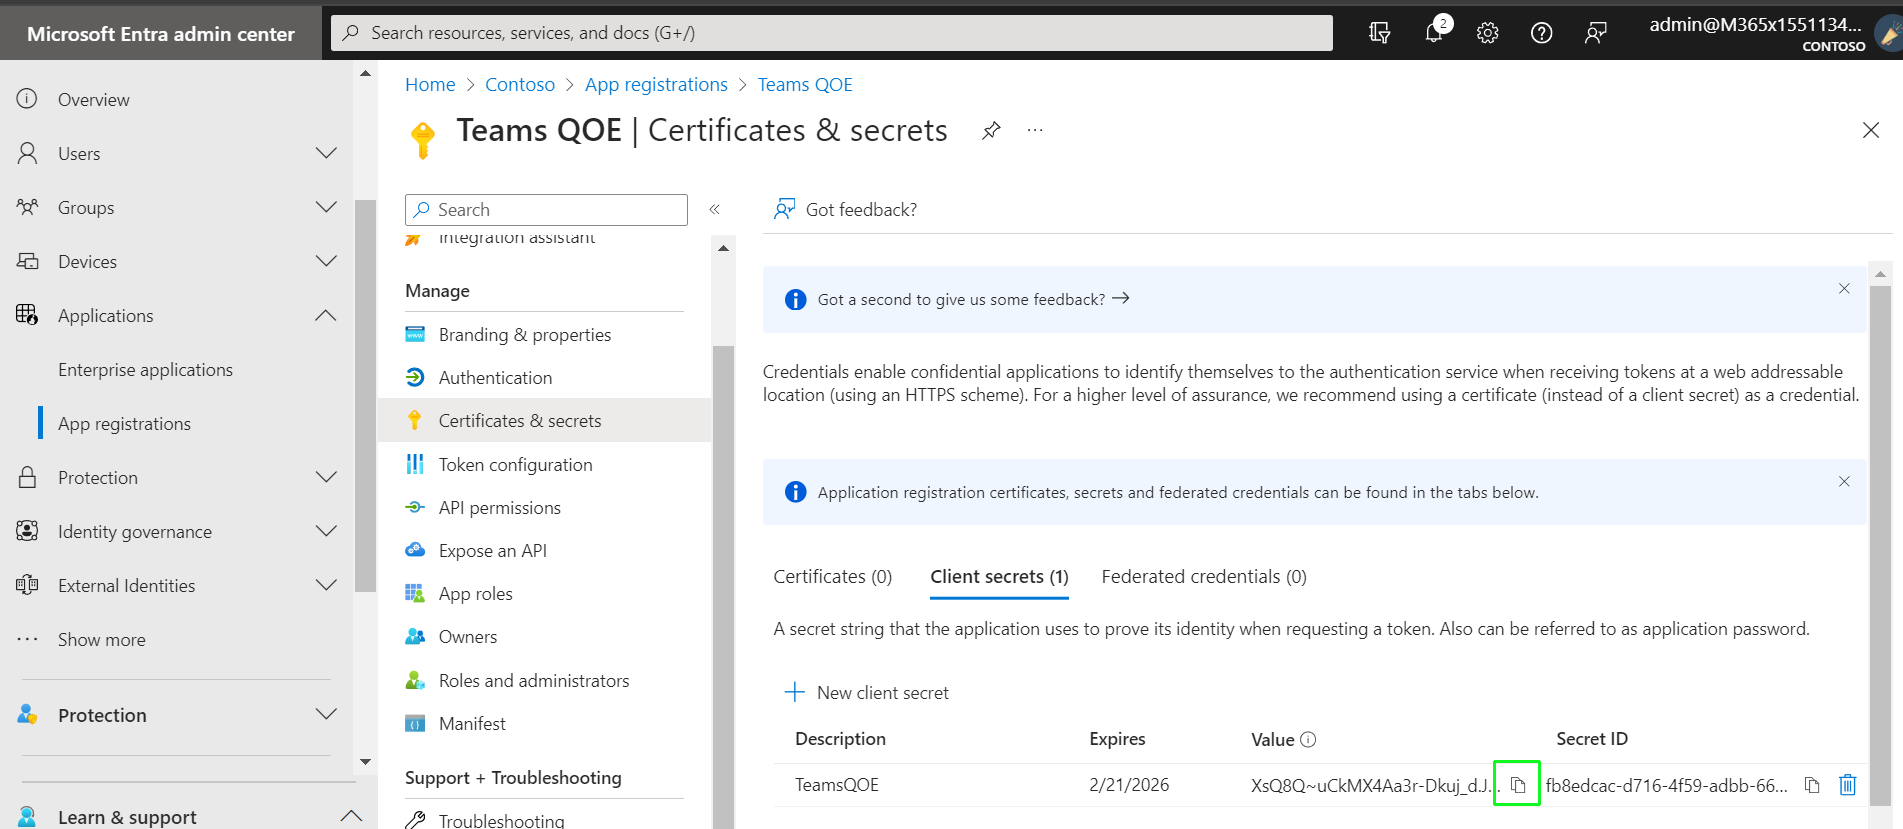
Task: Open portal settings gear
Action: pyautogui.click(x=1487, y=33)
